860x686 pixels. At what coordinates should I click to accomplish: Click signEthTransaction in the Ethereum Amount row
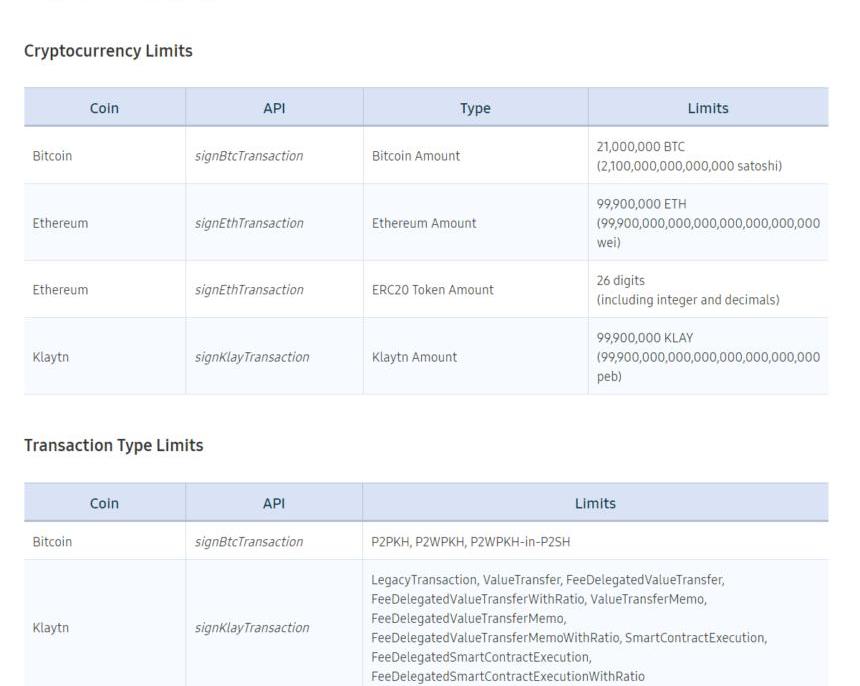[249, 223]
